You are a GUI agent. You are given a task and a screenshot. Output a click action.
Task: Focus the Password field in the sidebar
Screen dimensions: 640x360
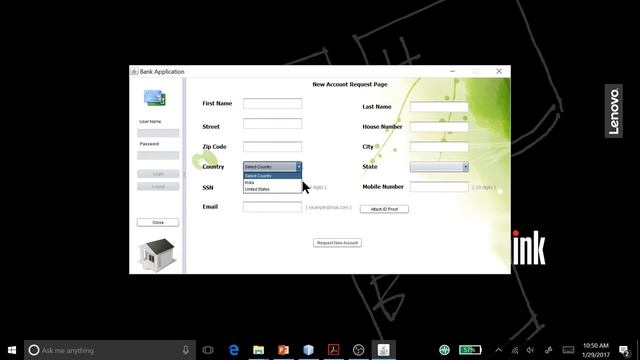[158, 156]
